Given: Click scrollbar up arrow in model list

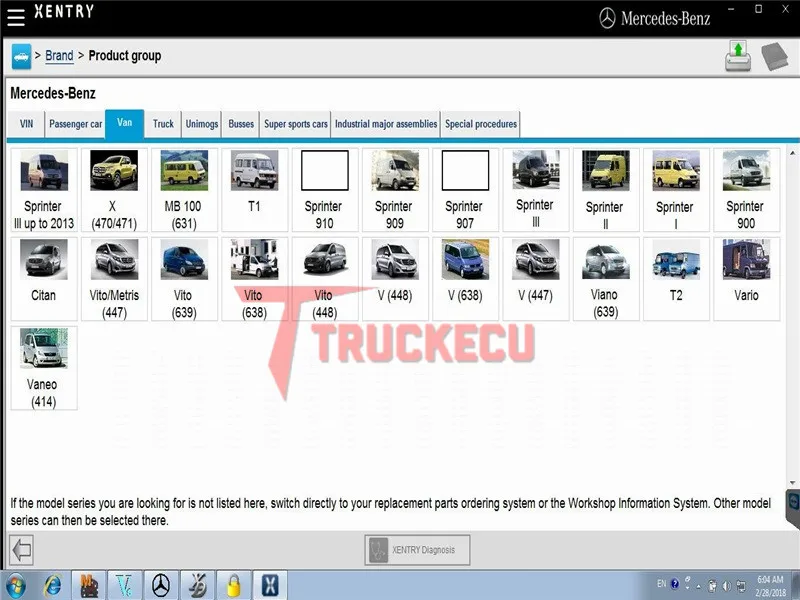Looking at the screenshot, I should tap(792, 153).
